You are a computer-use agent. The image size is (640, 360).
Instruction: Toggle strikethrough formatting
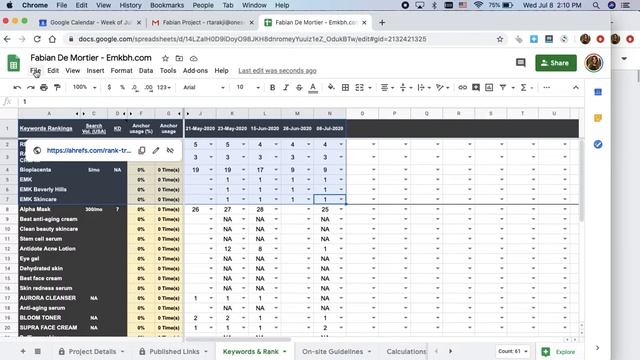coord(299,87)
